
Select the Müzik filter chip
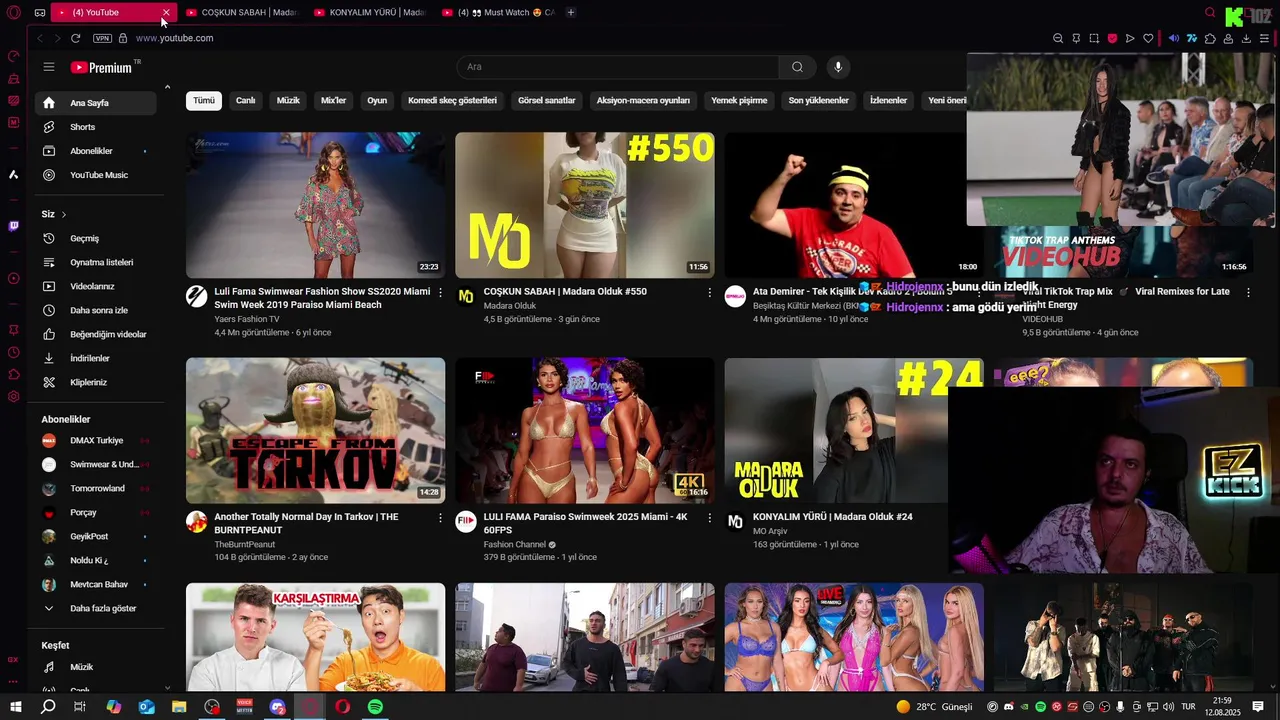288,101
